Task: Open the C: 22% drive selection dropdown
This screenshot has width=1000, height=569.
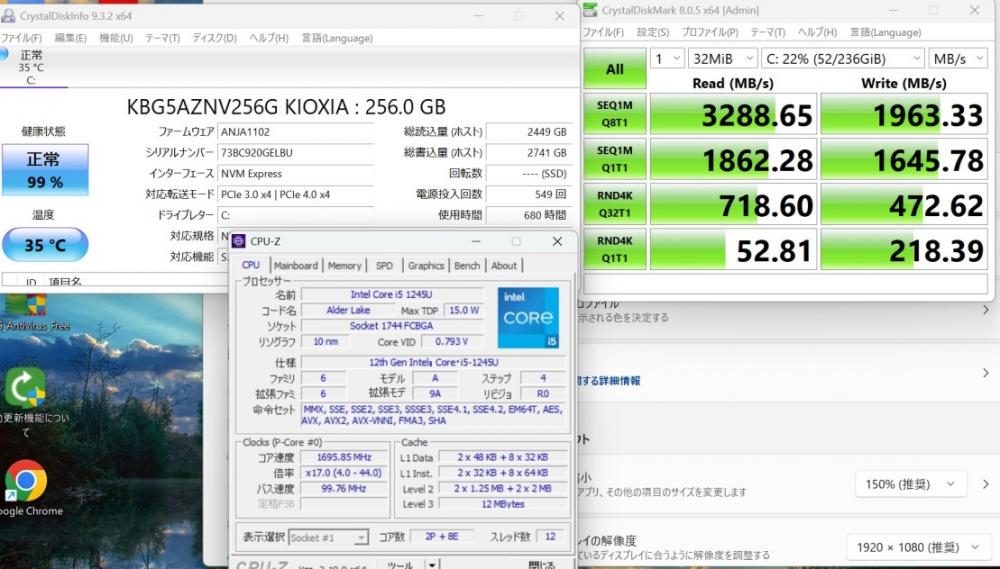Action: point(842,59)
